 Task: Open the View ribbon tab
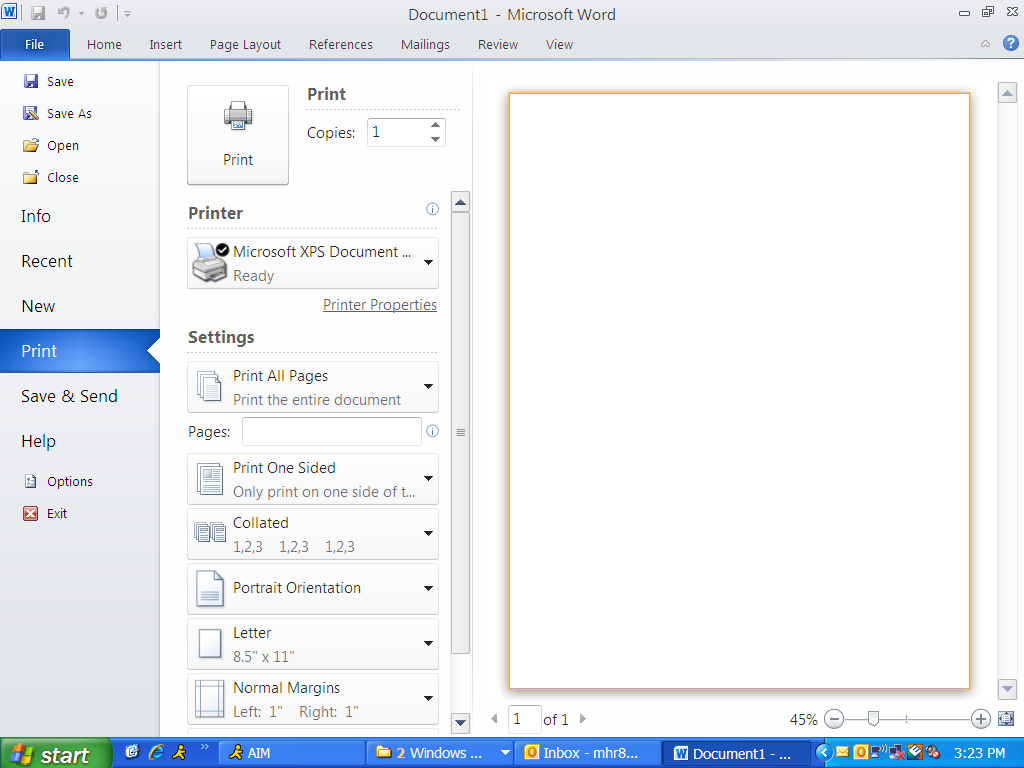(560, 44)
